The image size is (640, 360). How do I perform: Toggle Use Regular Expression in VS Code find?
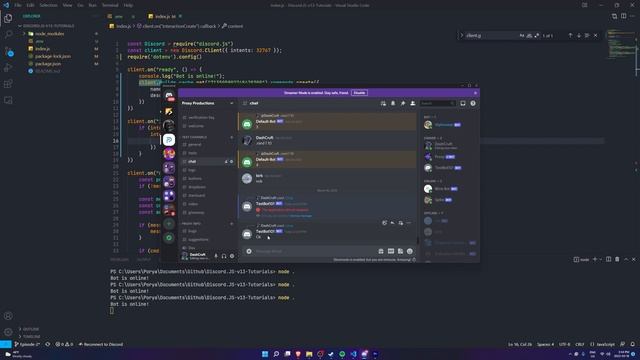coord(536,36)
